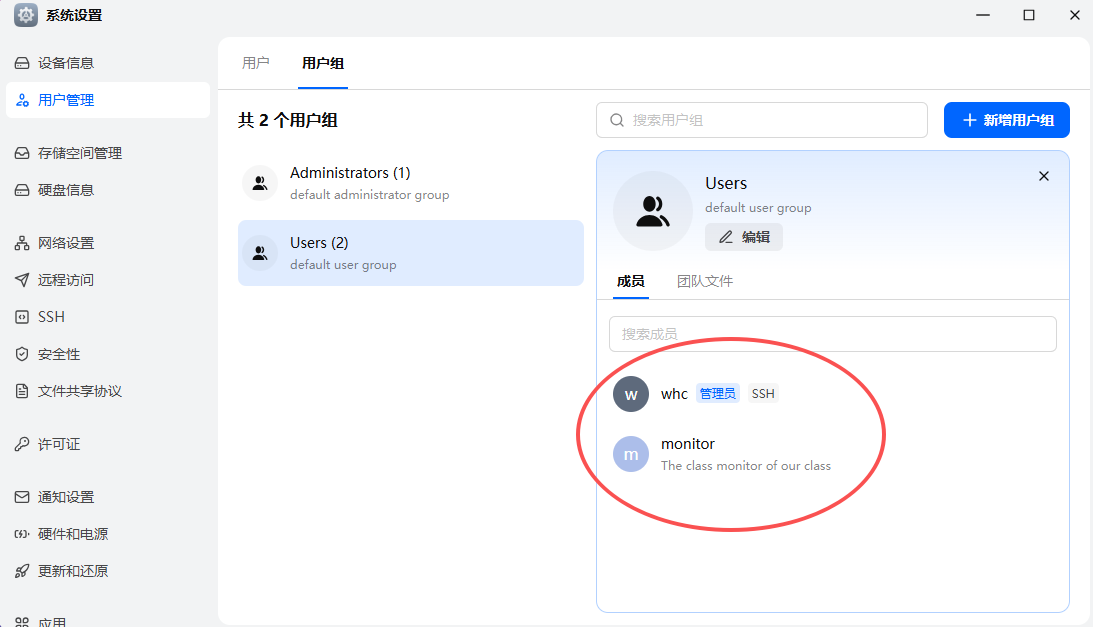The width and height of the screenshot is (1093, 627).
Task: Open 网络设置 section
Action: [107, 243]
